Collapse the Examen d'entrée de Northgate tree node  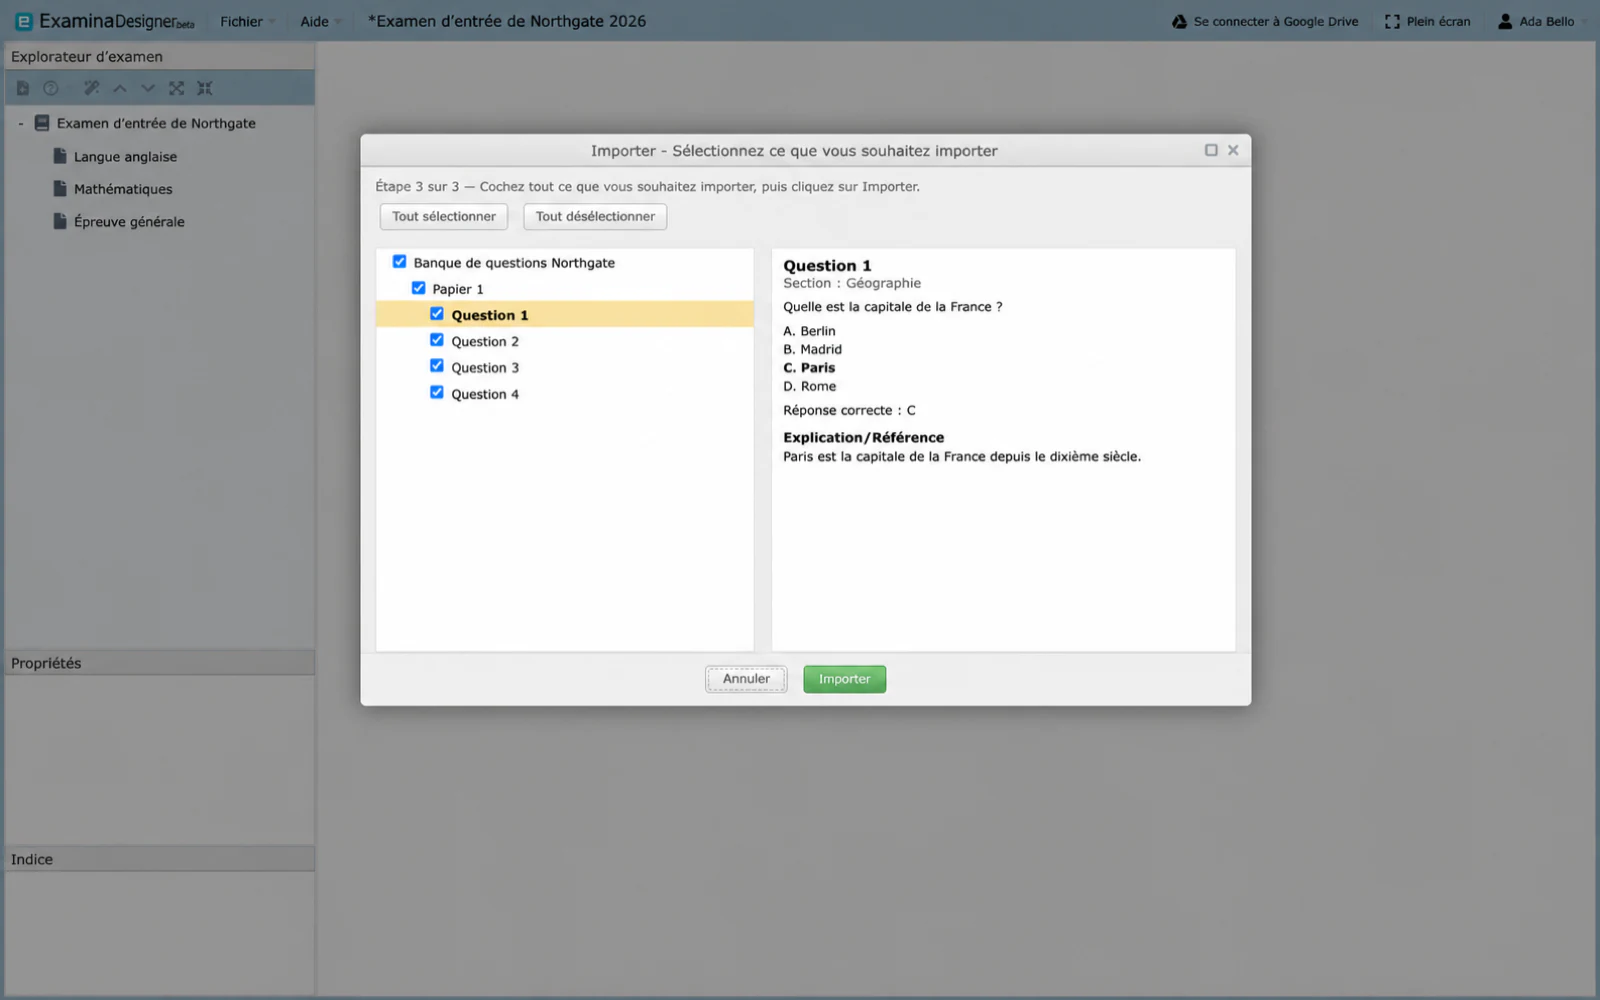21,124
